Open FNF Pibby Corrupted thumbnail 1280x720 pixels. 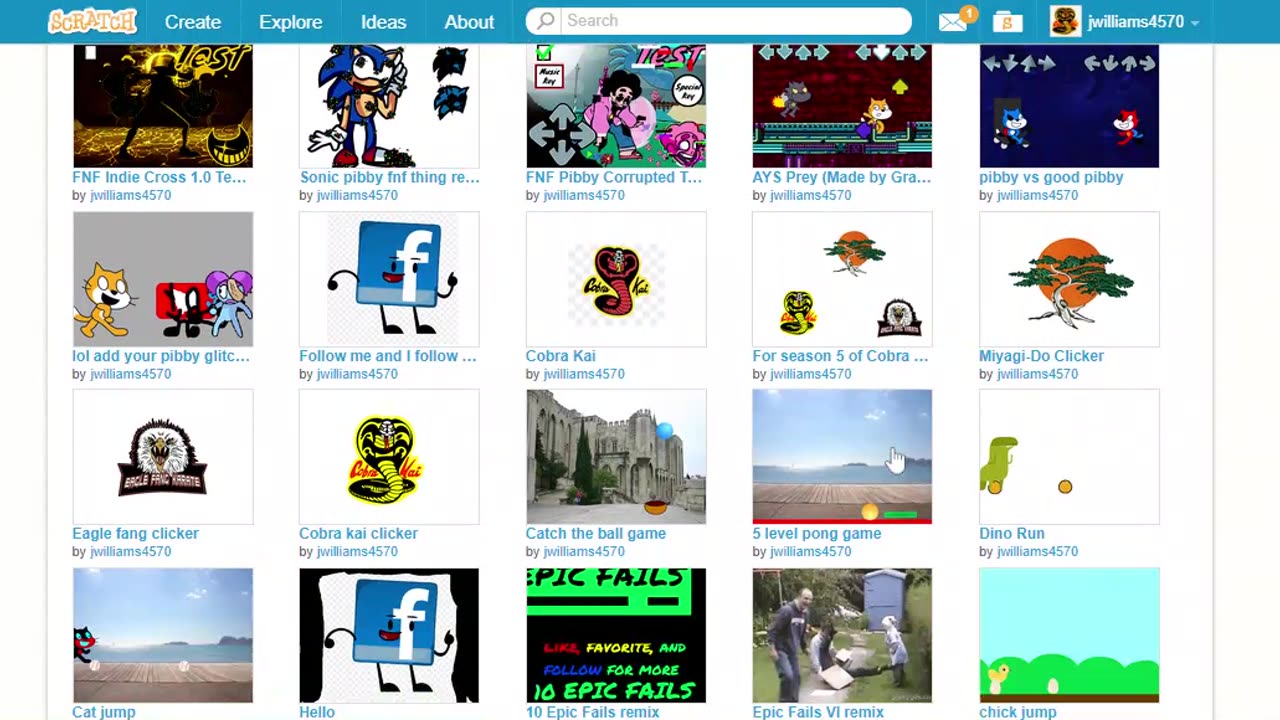[616, 106]
